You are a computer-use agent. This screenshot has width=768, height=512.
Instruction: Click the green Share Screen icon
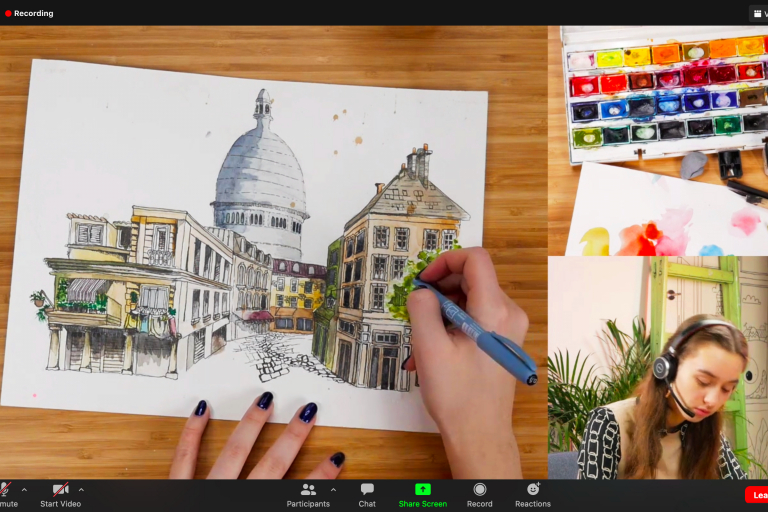pyautogui.click(x=422, y=489)
